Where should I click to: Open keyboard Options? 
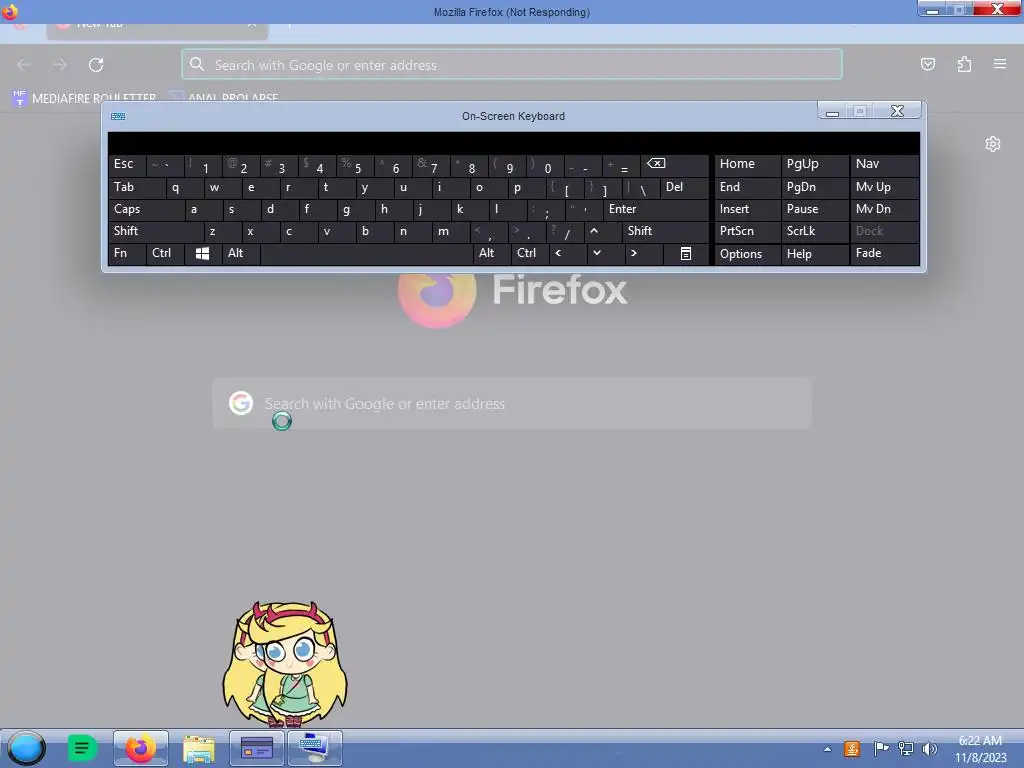747,253
